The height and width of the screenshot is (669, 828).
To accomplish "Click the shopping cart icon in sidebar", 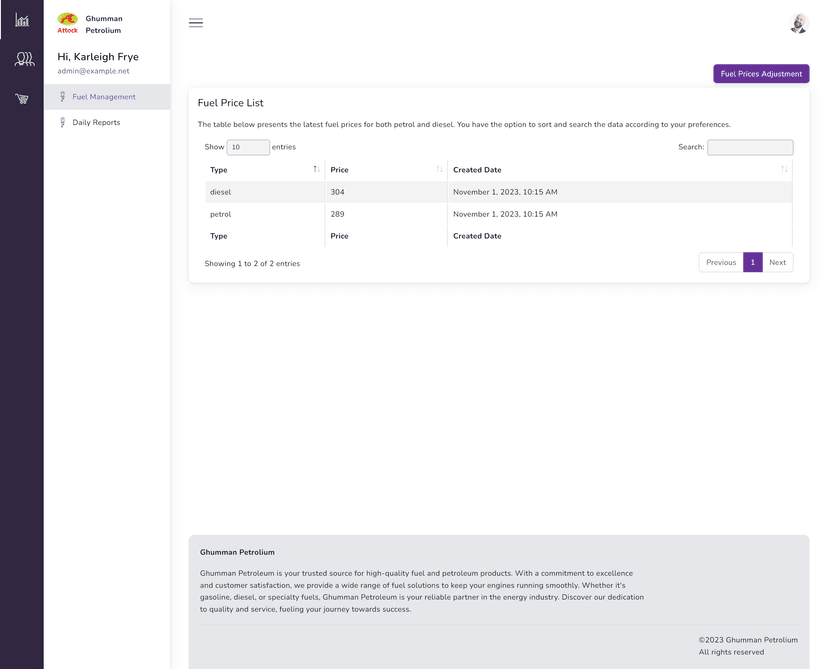I will point(21,97).
